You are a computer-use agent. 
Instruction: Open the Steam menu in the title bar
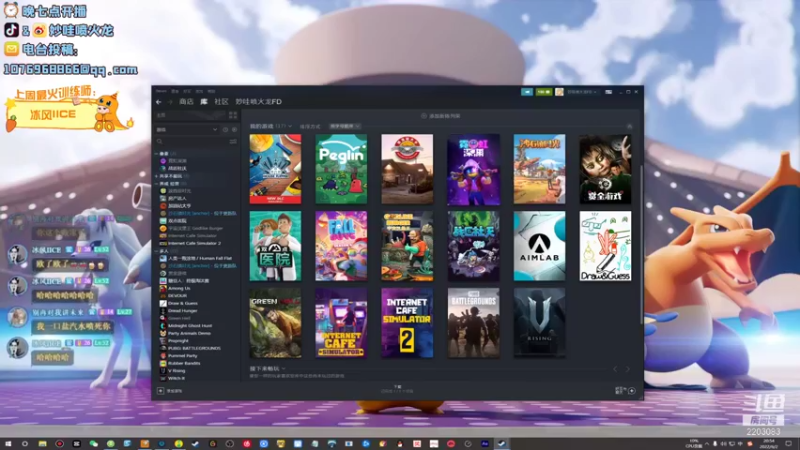pos(161,91)
